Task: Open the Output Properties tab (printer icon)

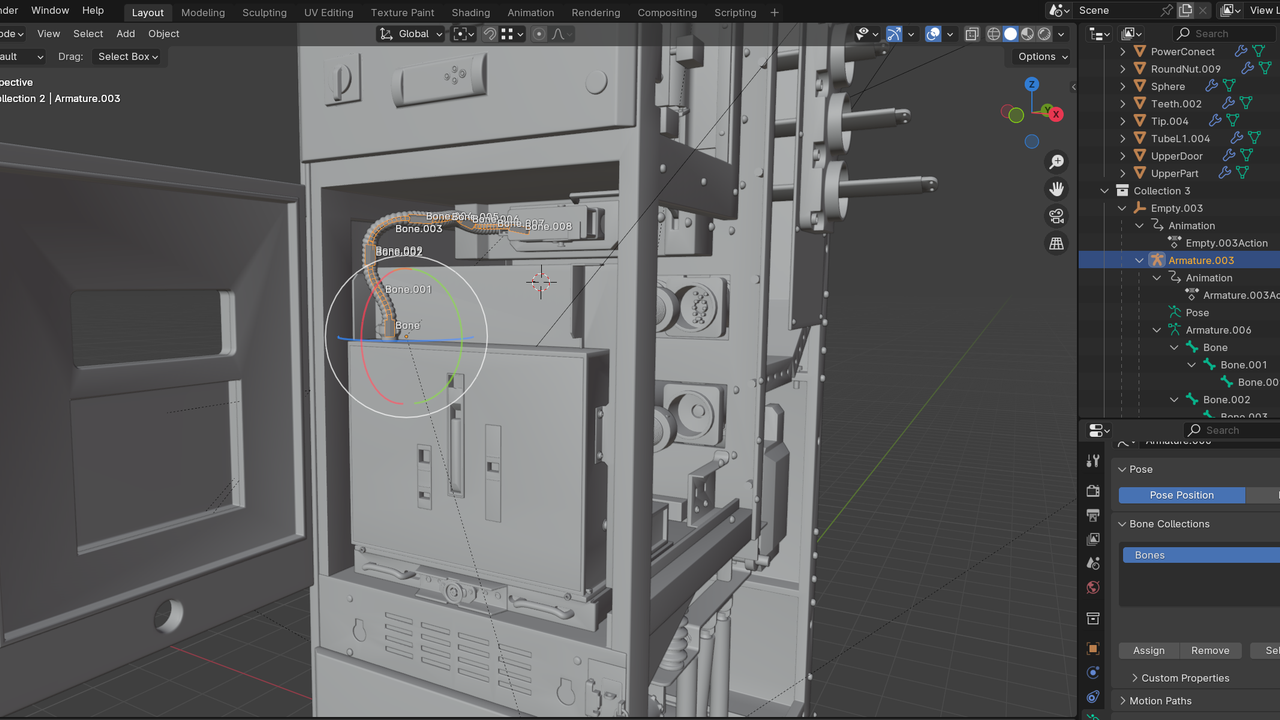Action: [x=1093, y=515]
